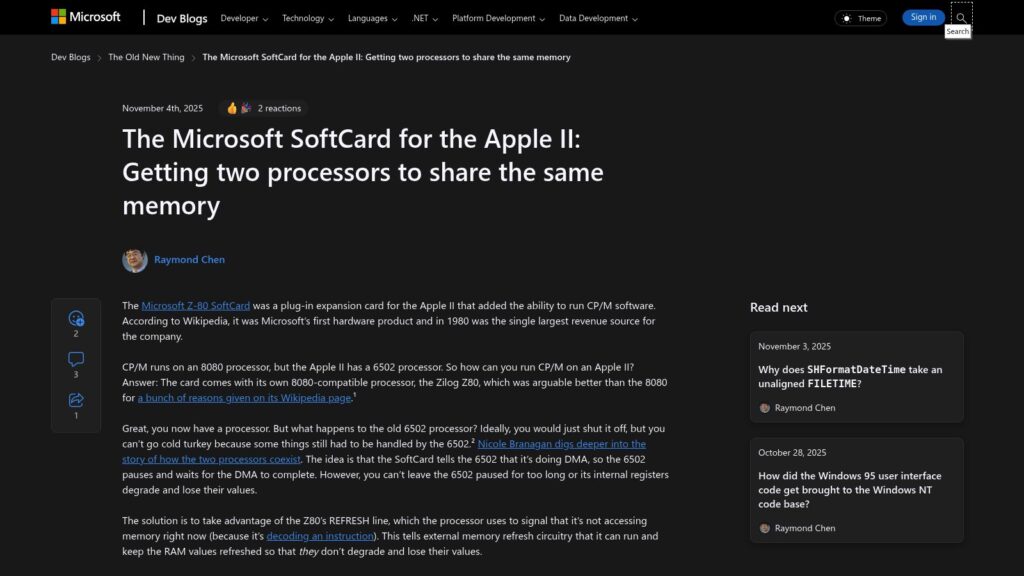Click the Sign in button

click(x=922, y=17)
